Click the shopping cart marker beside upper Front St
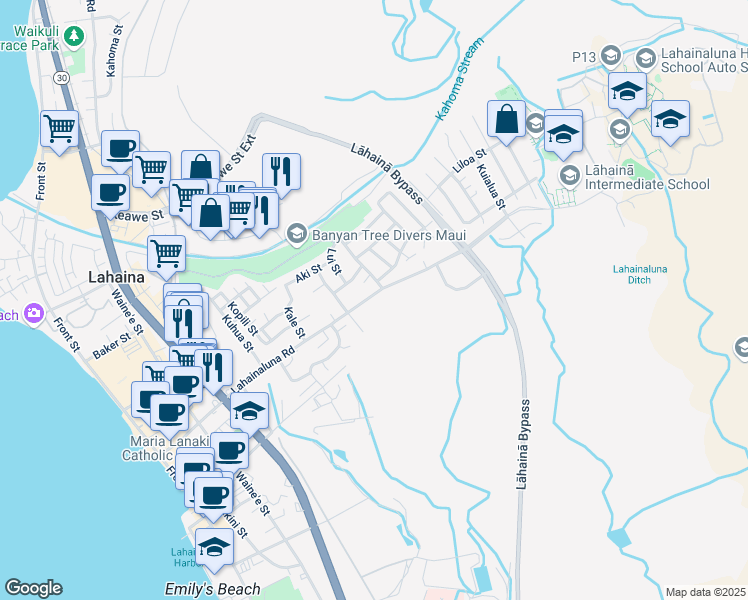 [60, 128]
